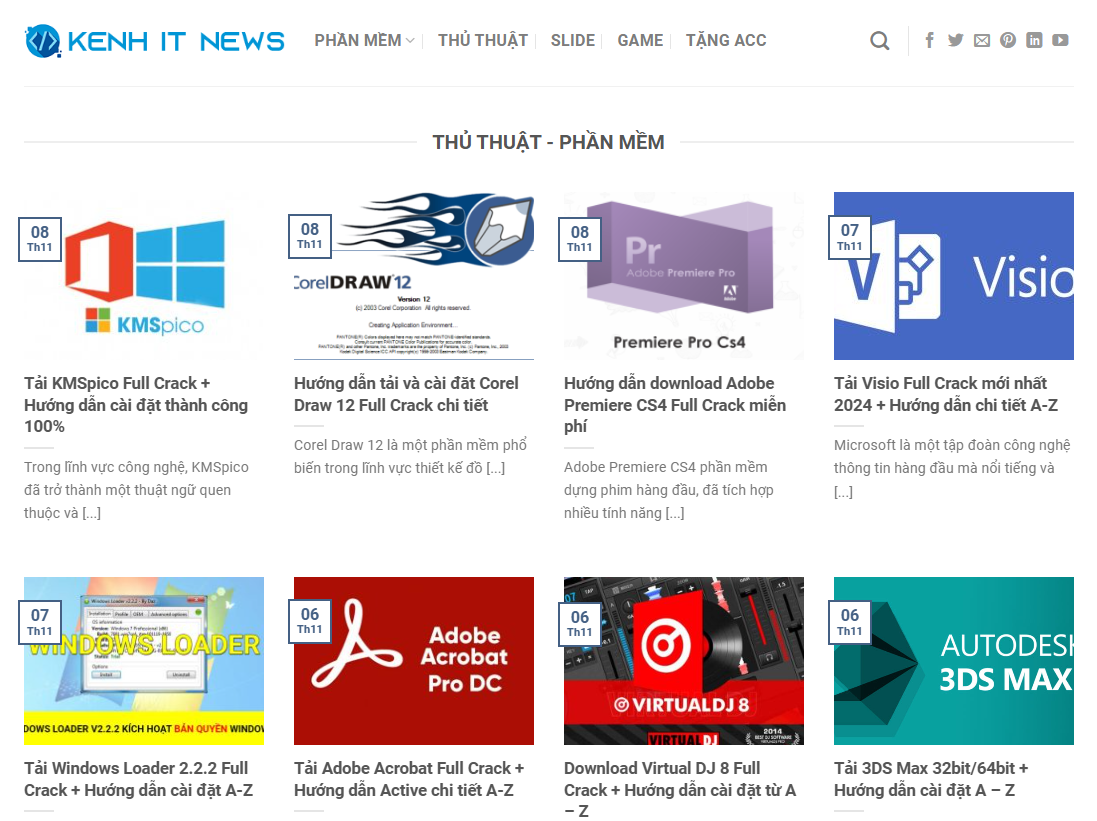Open the Twitter social icon

[x=956, y=40]
